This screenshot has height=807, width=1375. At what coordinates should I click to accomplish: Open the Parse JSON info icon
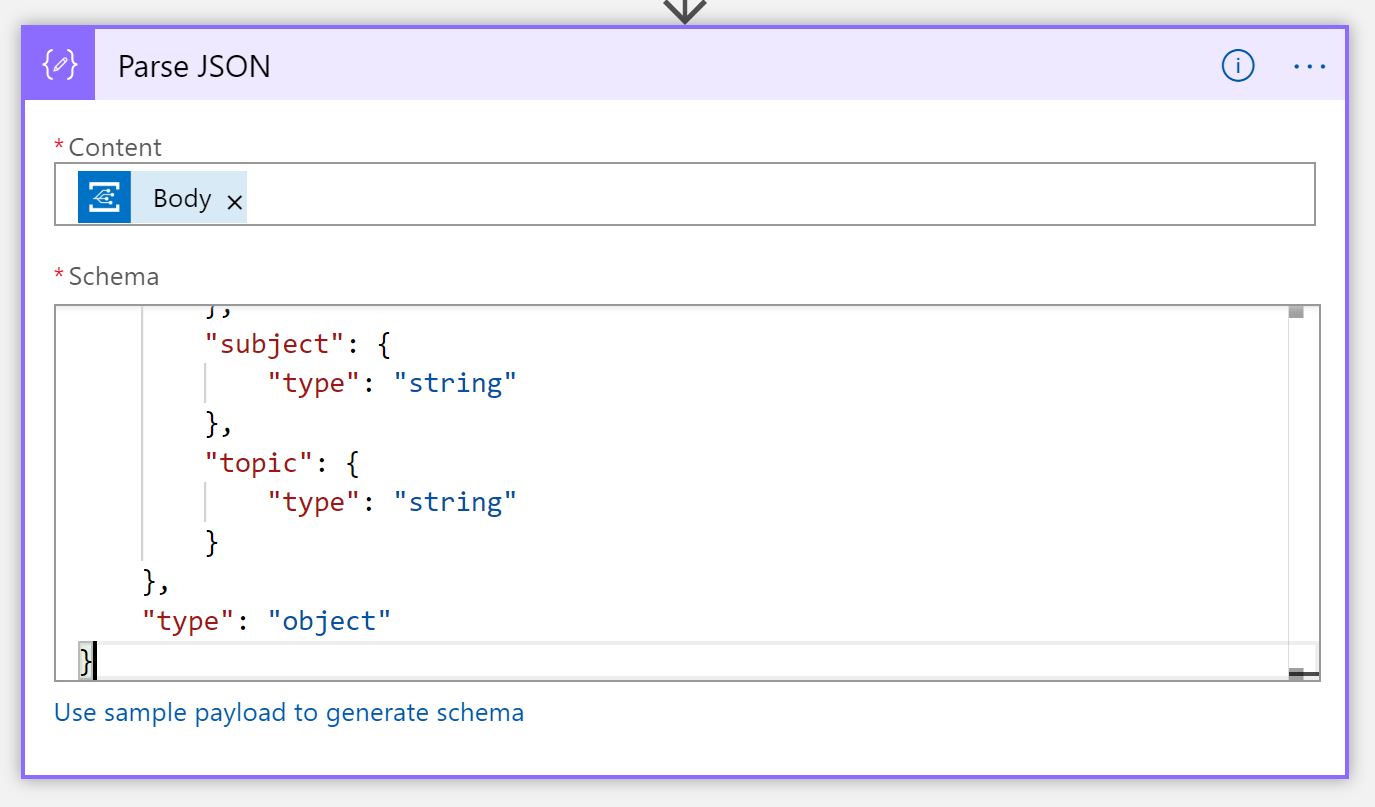[1237, 66]
